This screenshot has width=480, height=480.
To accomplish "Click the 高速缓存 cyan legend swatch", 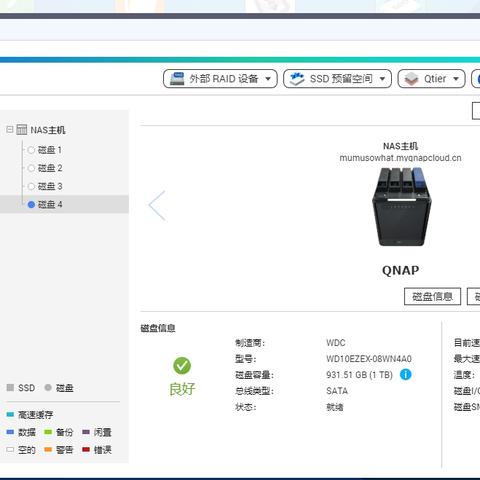I will pos(10,414).
